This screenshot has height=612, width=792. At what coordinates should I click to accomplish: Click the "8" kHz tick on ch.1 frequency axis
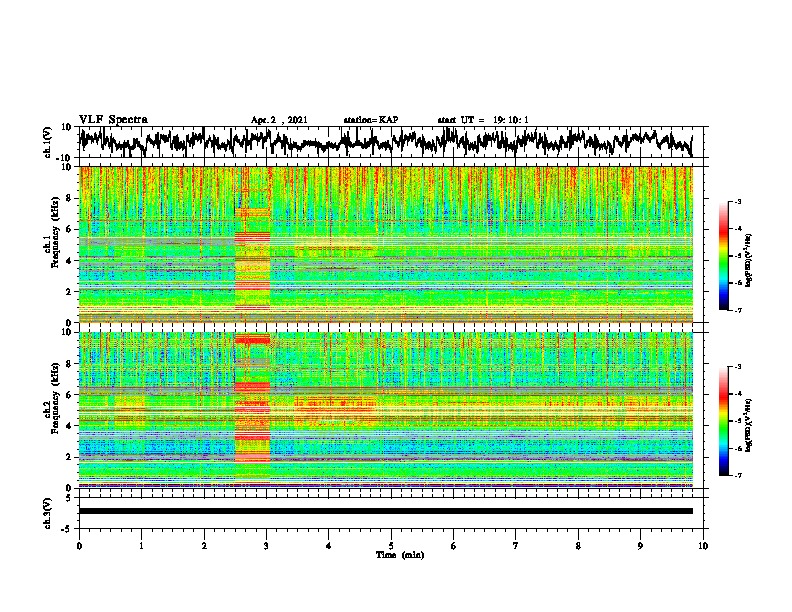(70, 198)
